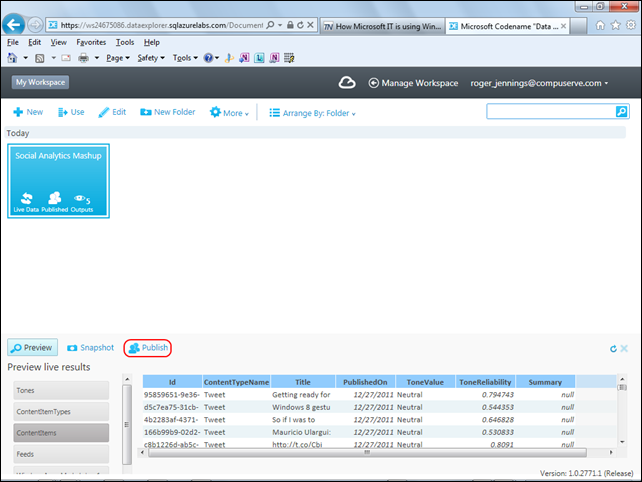This screenshot has height=482, width=642.
Task: Switch to How Microsoft IT is using Win tab
Action: (x=382, y=26)
